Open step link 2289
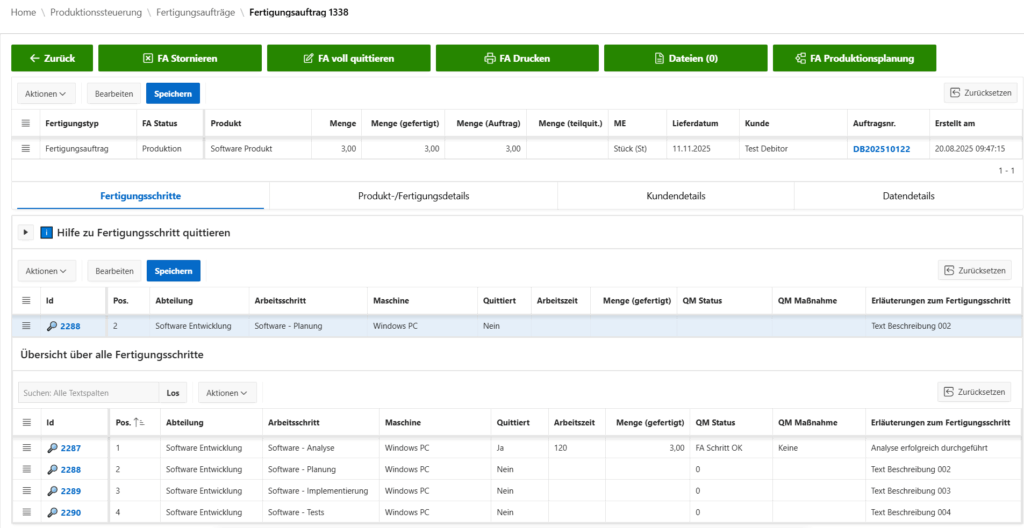Screen dimensions: 1024x528 71,491
